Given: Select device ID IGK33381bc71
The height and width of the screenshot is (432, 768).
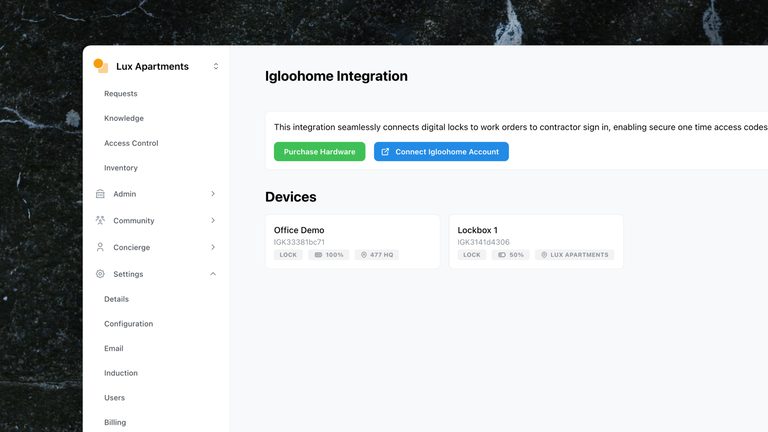Looking at the screenshot, I should coord(299,242).
